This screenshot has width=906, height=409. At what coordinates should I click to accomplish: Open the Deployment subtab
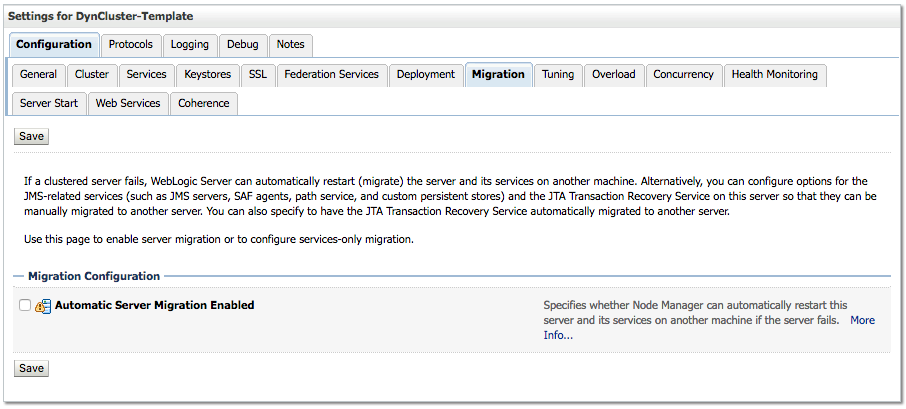425,75
